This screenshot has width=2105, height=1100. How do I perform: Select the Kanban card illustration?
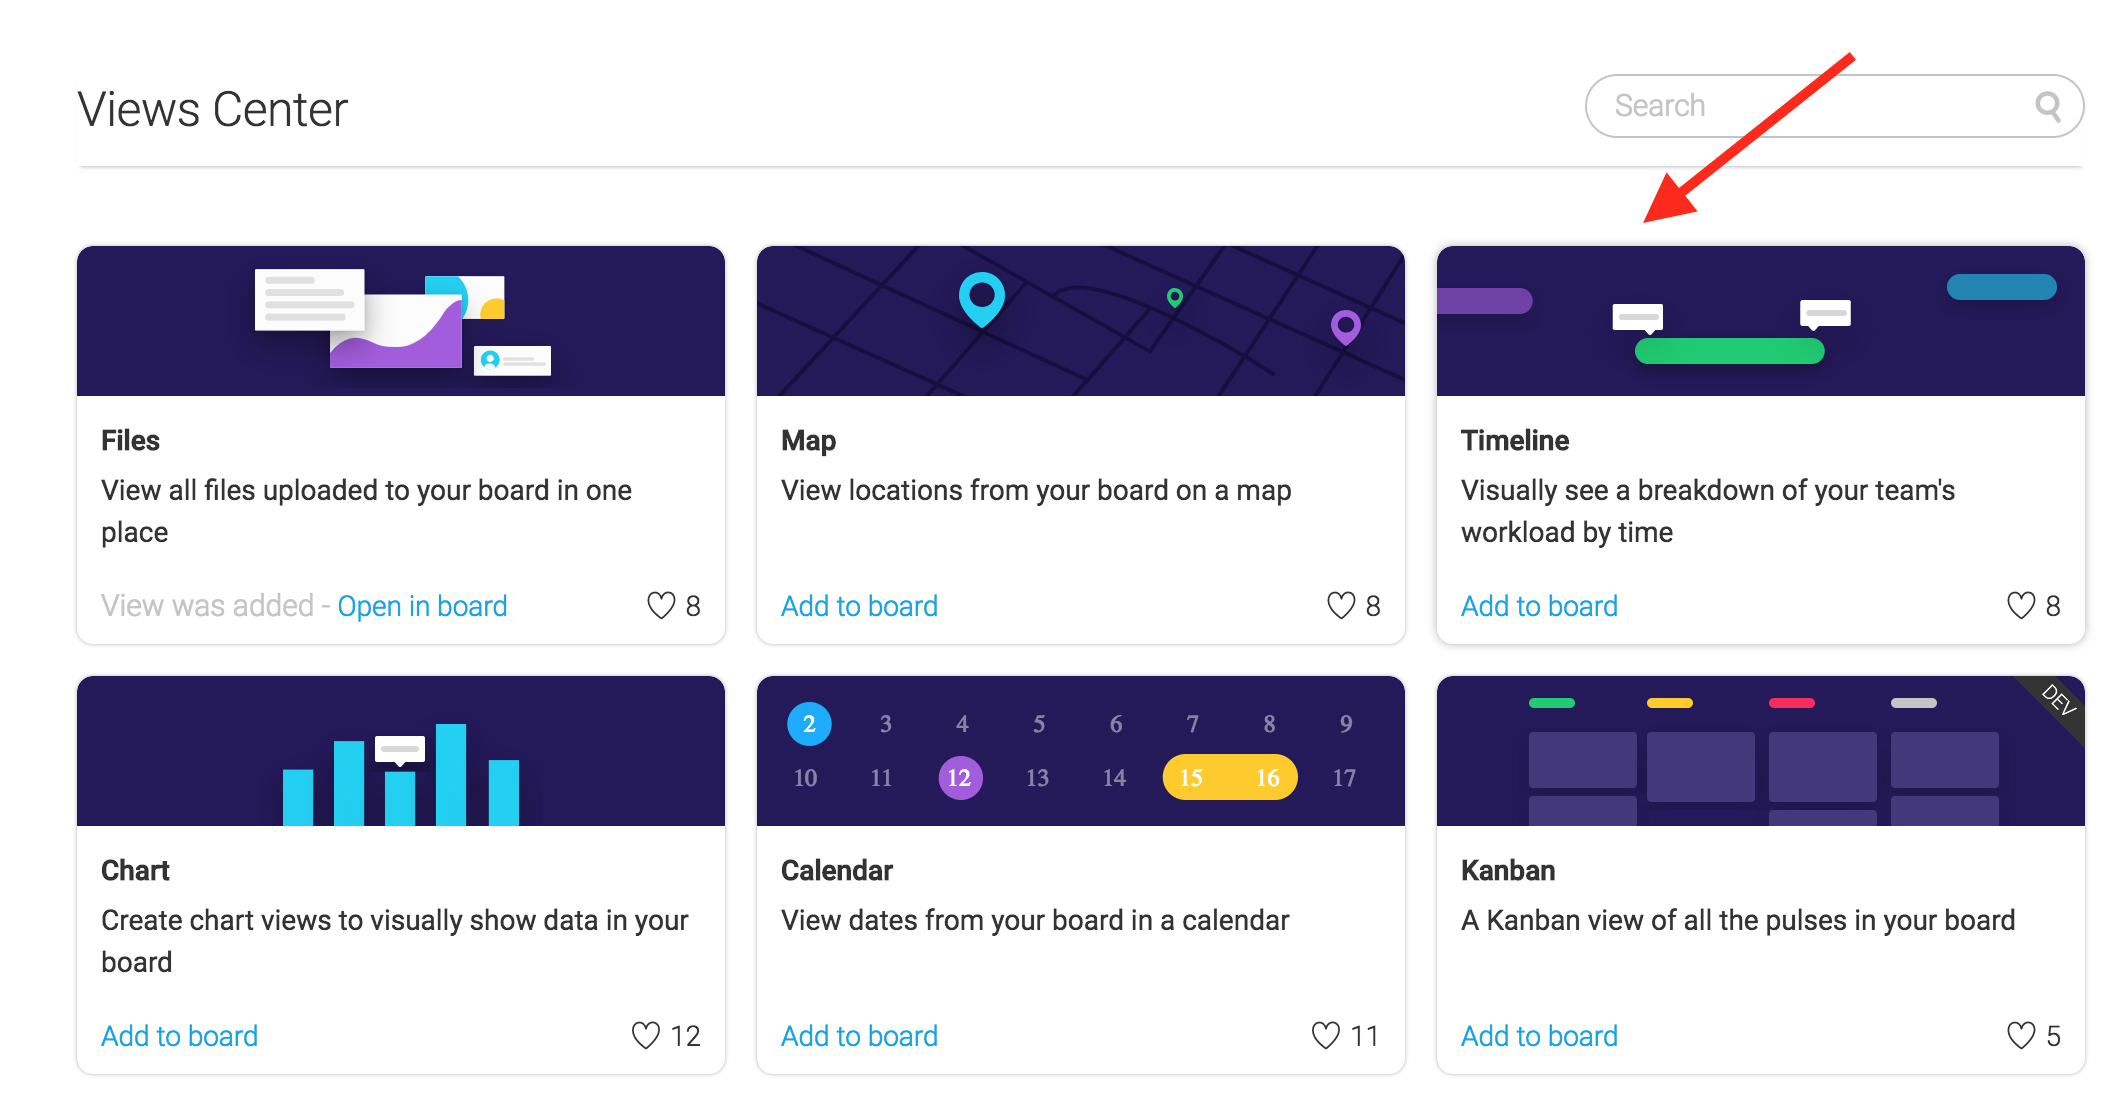[x=1761, y=751]
